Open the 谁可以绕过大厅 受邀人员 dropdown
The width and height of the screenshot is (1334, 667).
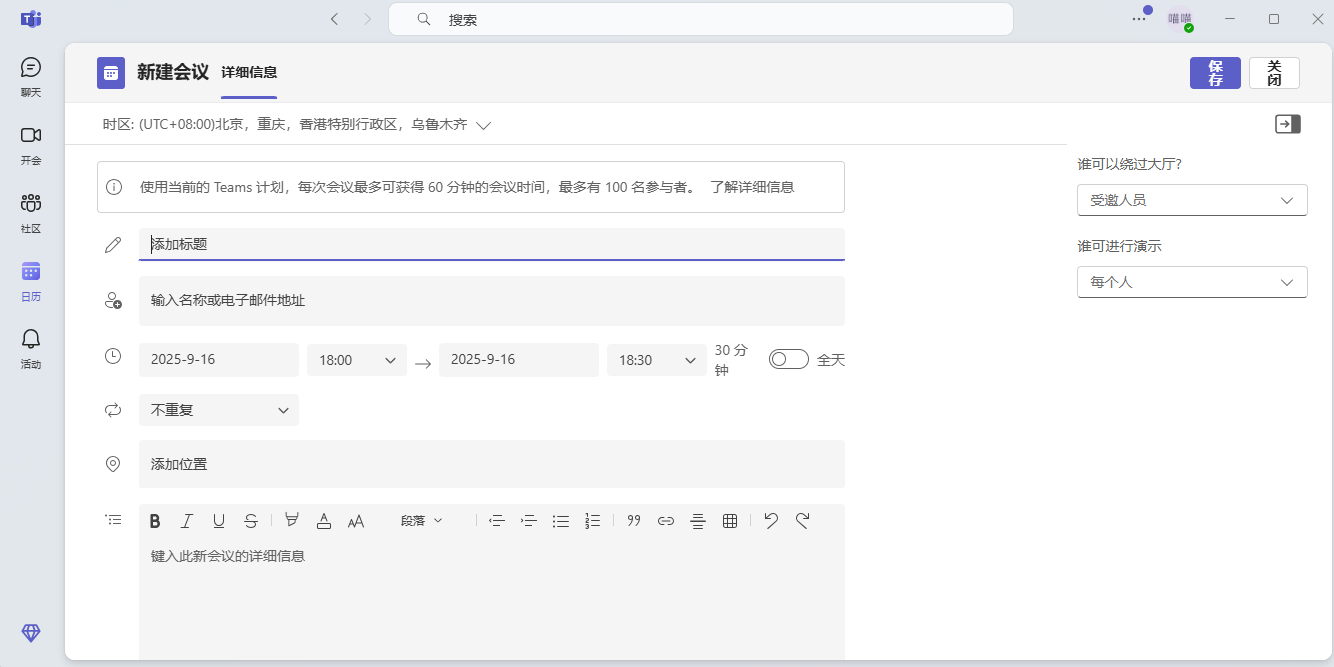1192,200
